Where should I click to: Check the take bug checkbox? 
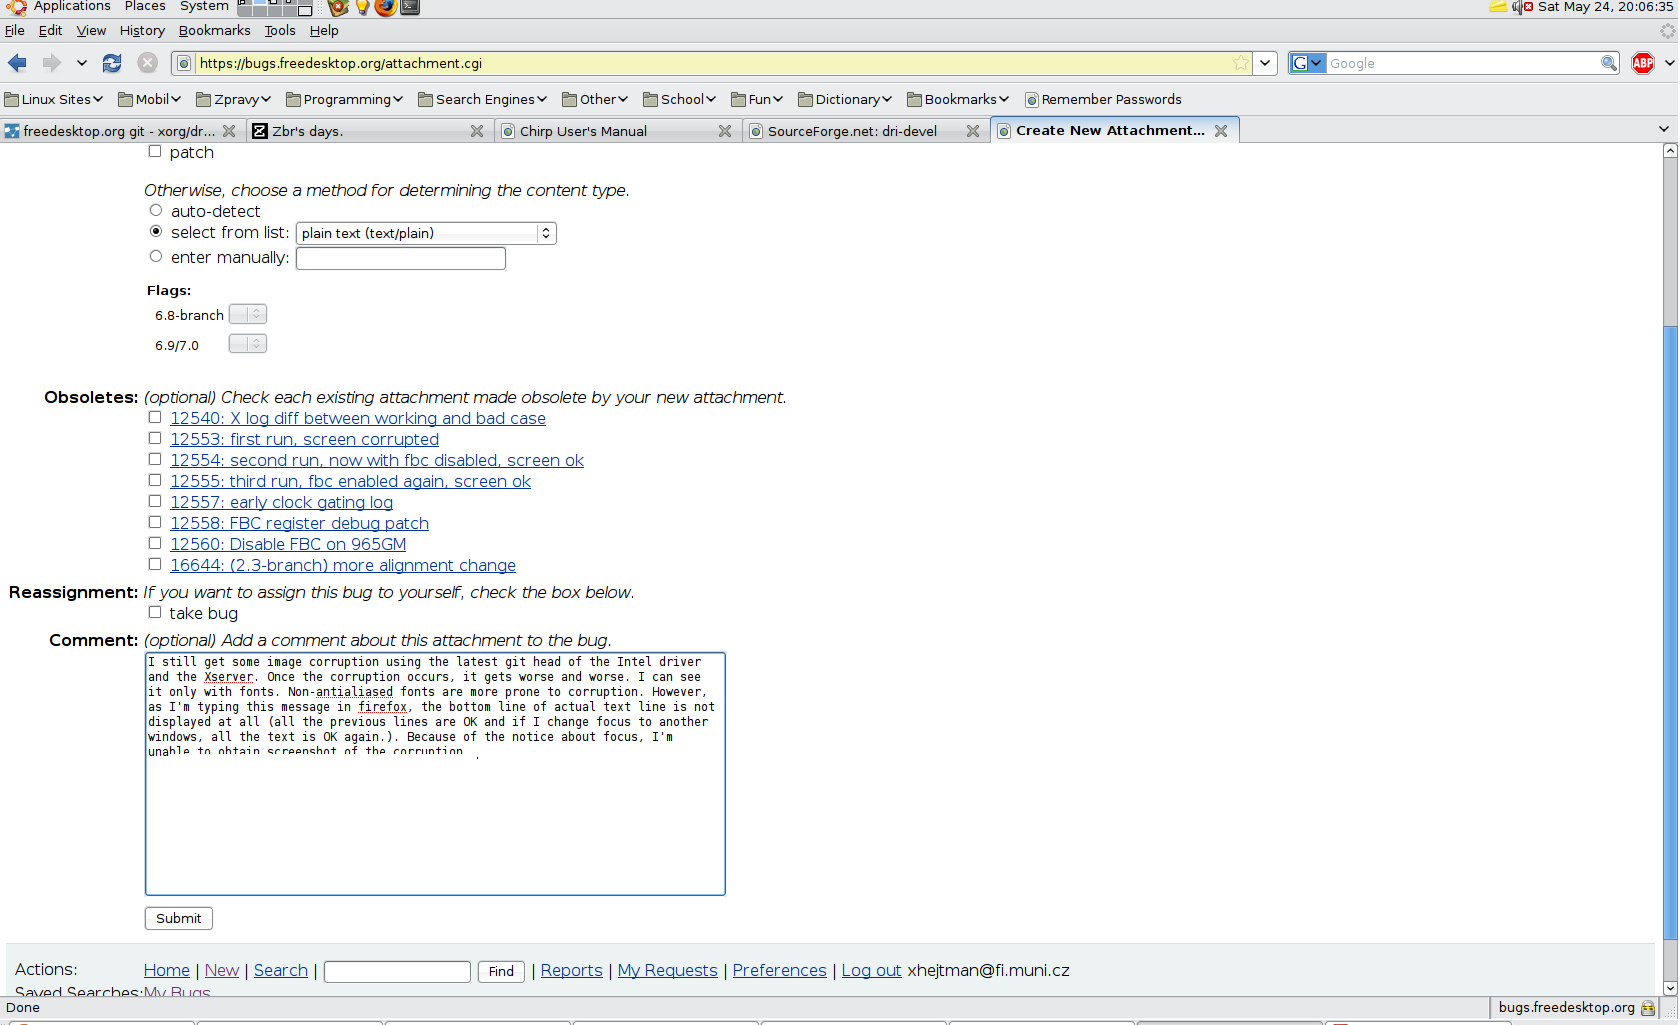click(x=155, y=613)
